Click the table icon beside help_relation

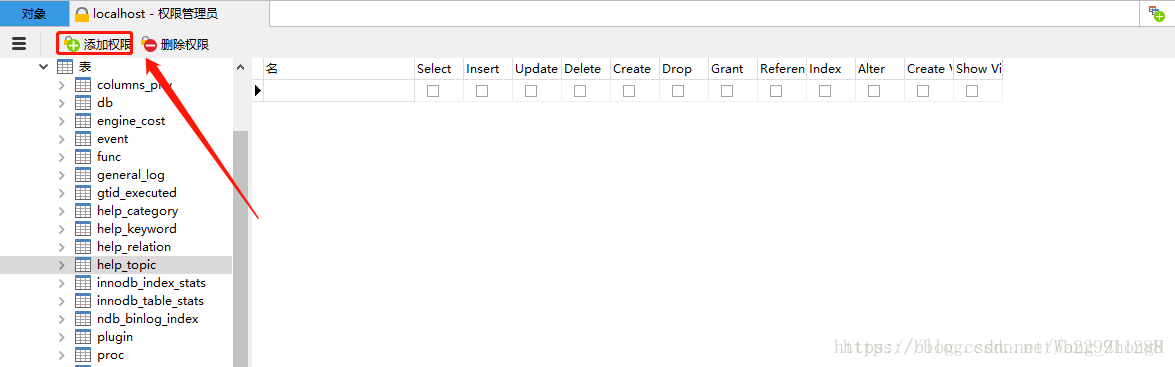[83, 246]
